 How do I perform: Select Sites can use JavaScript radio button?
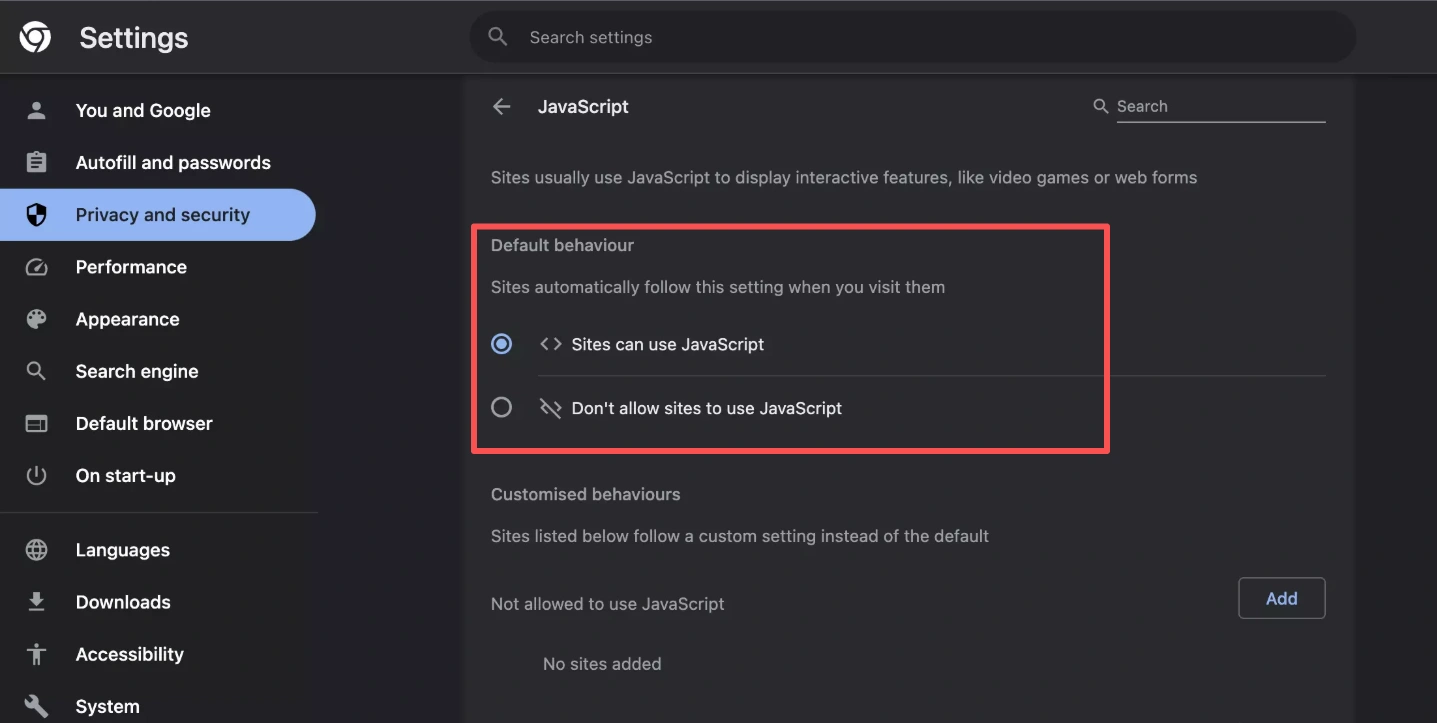(x=502, y=344)
